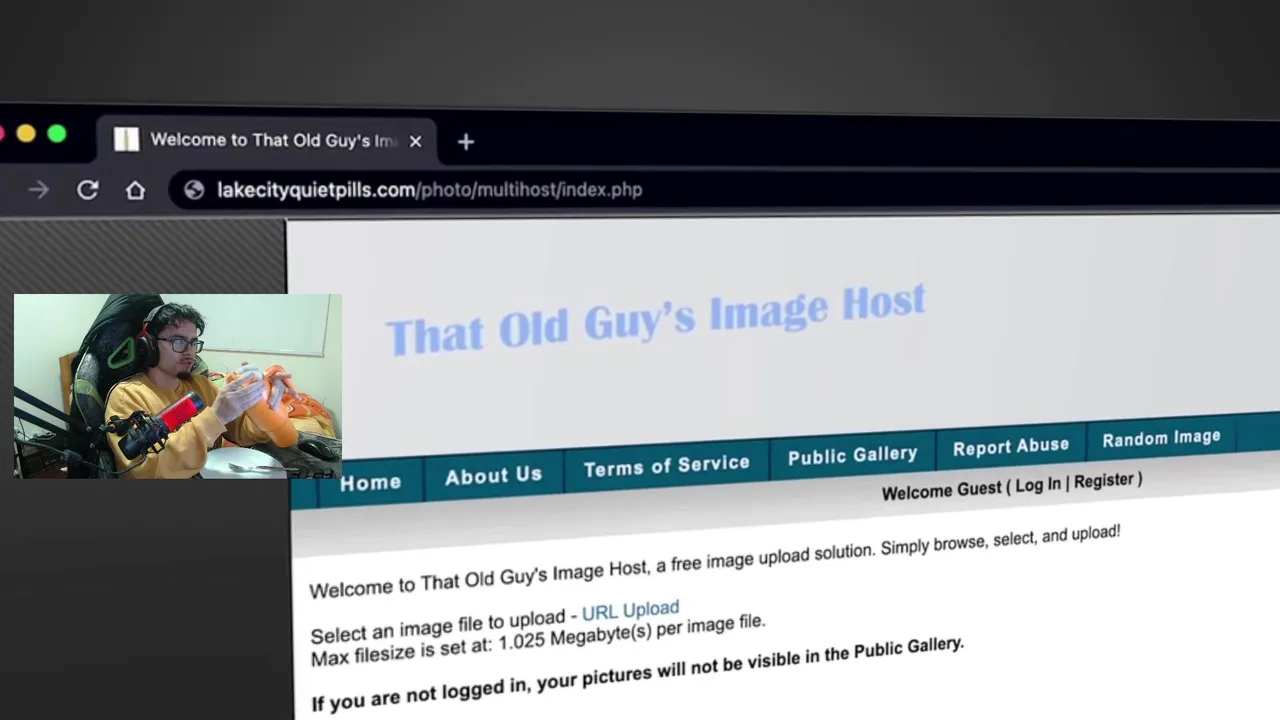Open the Report Abuse page
The height and width of the screenshot is (720, 1280).
point(1010,447)
